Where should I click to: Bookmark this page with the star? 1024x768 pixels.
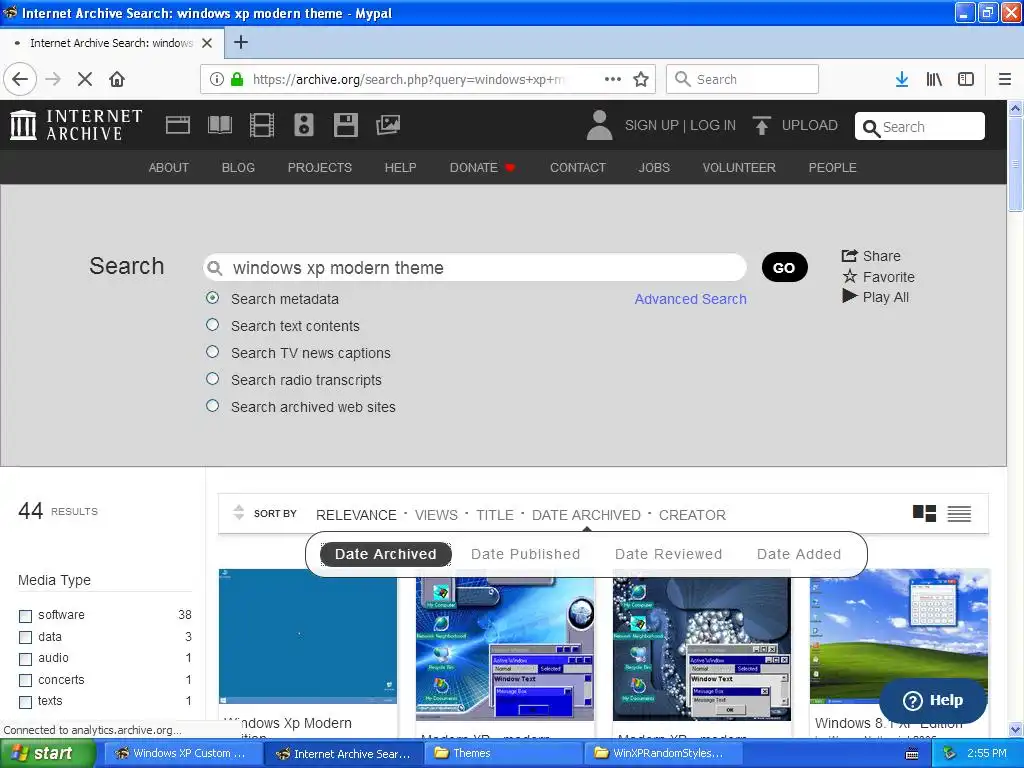click(641, 80)
